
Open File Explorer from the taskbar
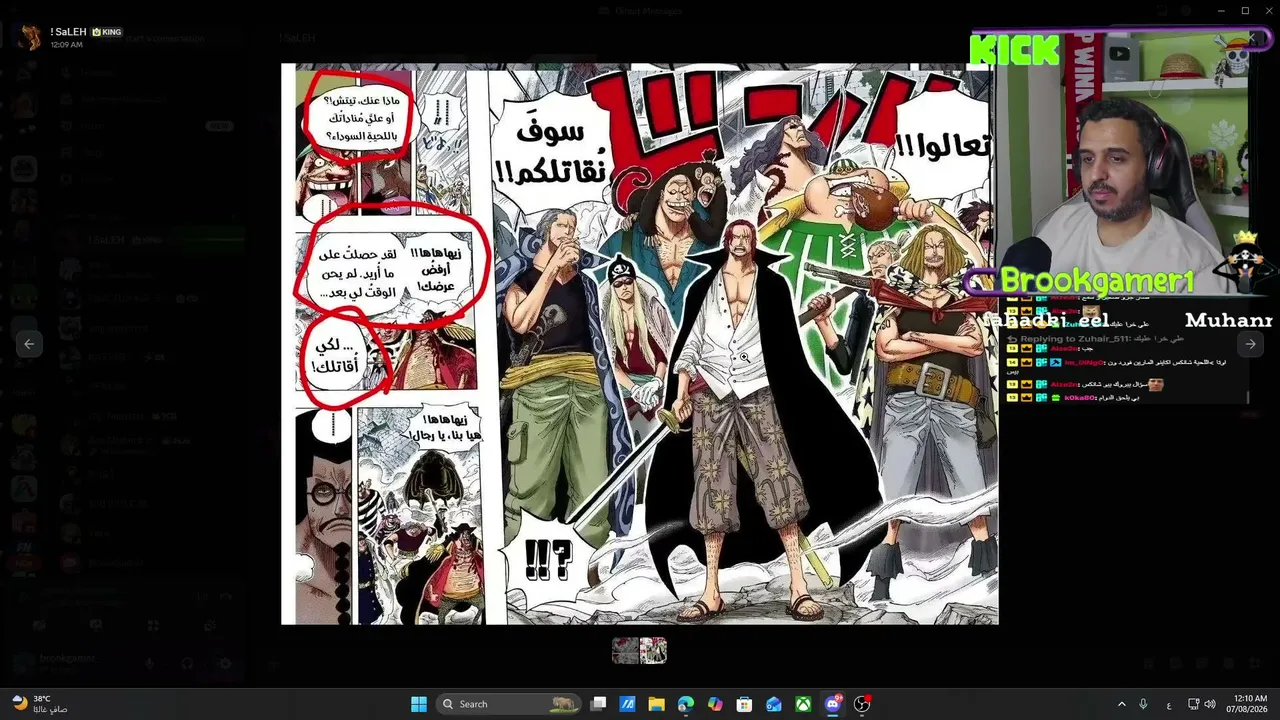point(656,704)
